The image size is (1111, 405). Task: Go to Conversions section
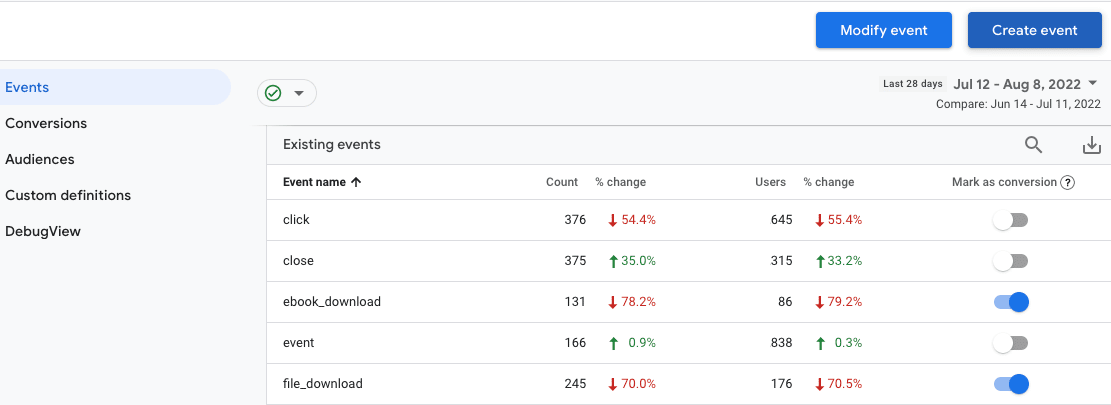(x=46, y=124)
